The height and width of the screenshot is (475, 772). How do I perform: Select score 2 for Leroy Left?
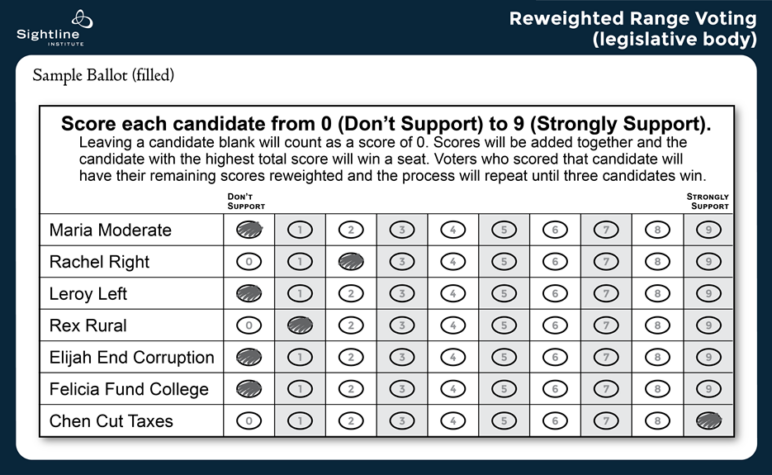click(352, 294)
